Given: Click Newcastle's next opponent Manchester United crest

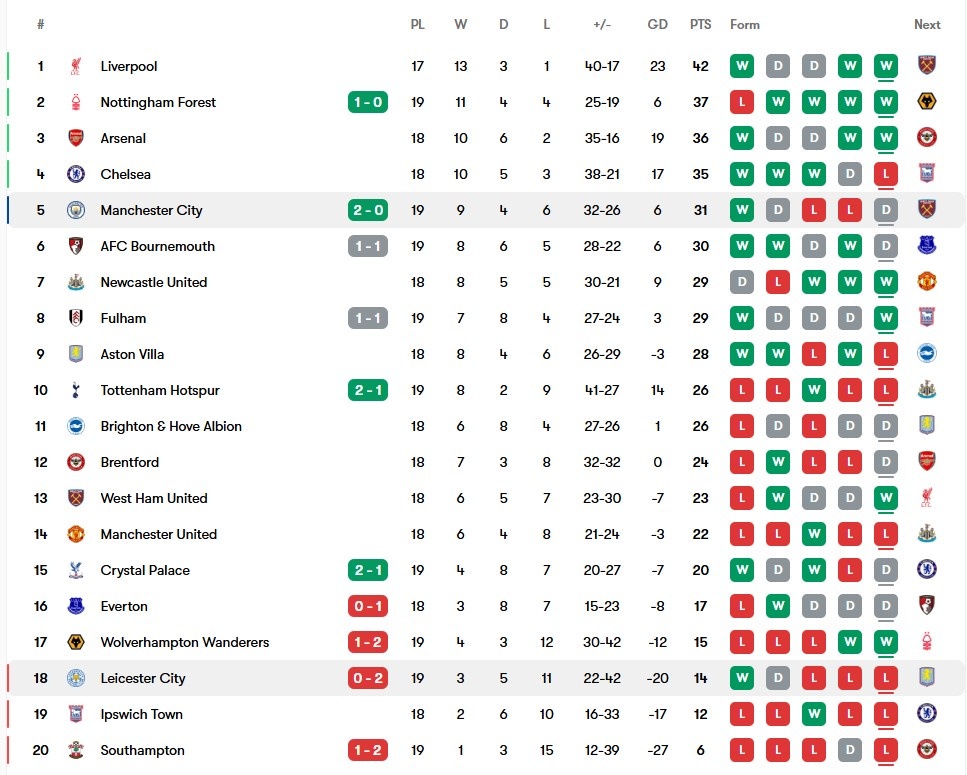Looking at the screenshot, I should (927, 282).
